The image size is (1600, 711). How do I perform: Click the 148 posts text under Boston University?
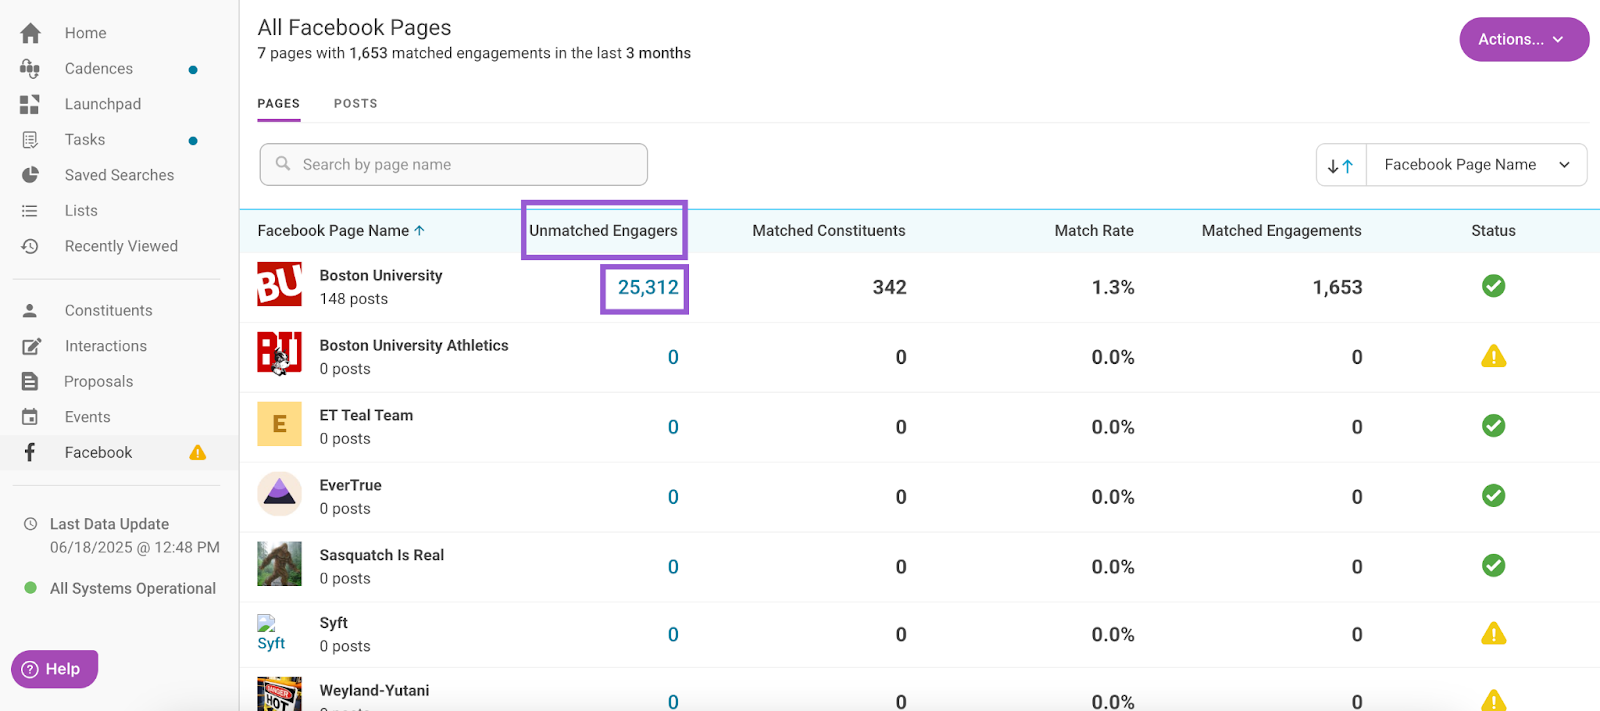pos(354,299)
